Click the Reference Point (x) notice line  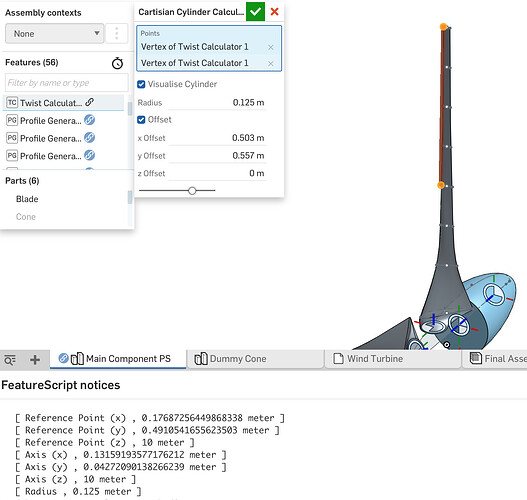point(150,418)
